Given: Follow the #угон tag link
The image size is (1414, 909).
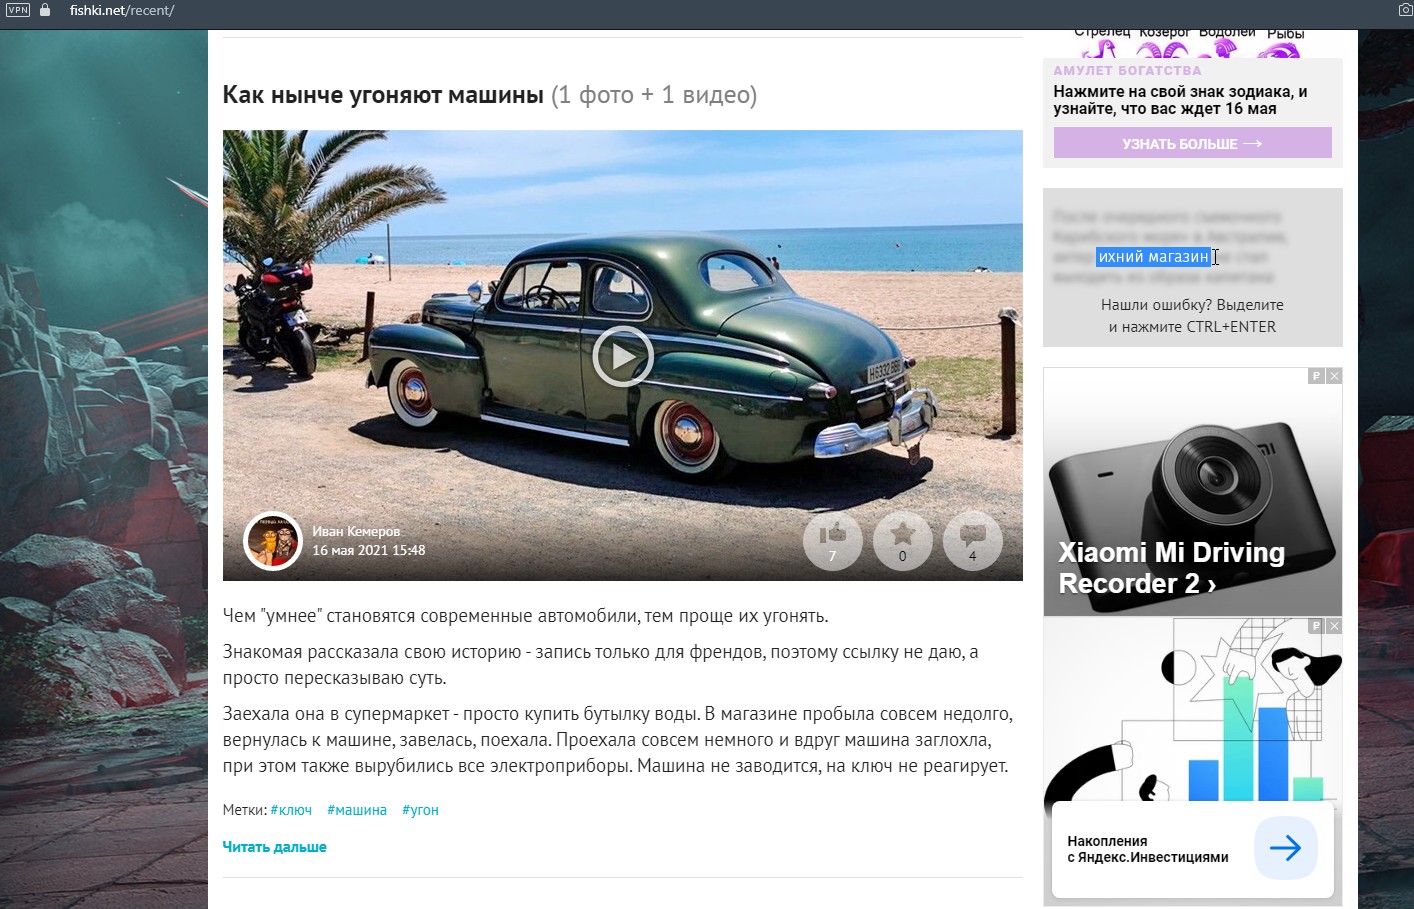Looking at the screenshot, I should (420, 810).
